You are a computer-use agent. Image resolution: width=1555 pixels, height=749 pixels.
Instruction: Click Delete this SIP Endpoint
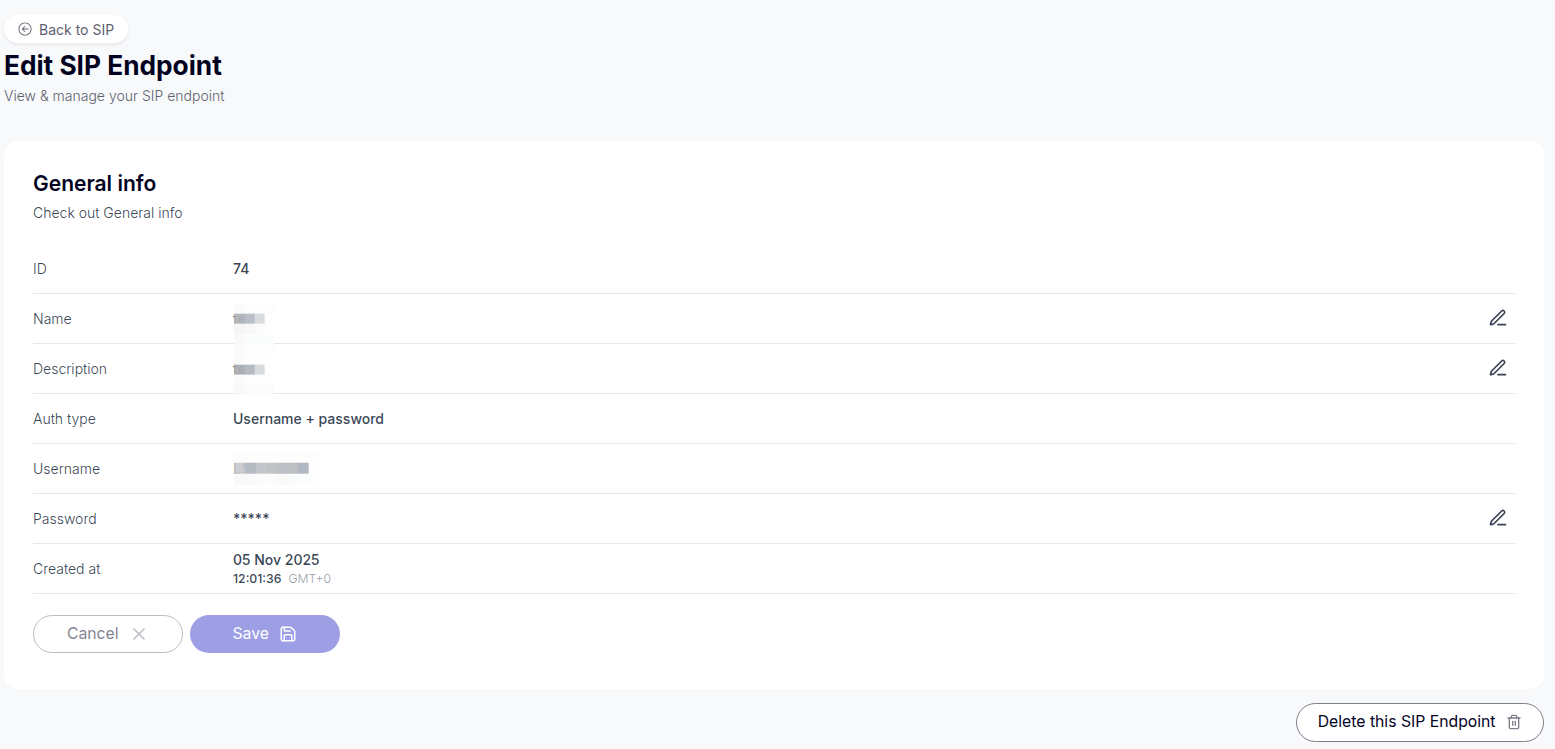[x=1406, y=722]
